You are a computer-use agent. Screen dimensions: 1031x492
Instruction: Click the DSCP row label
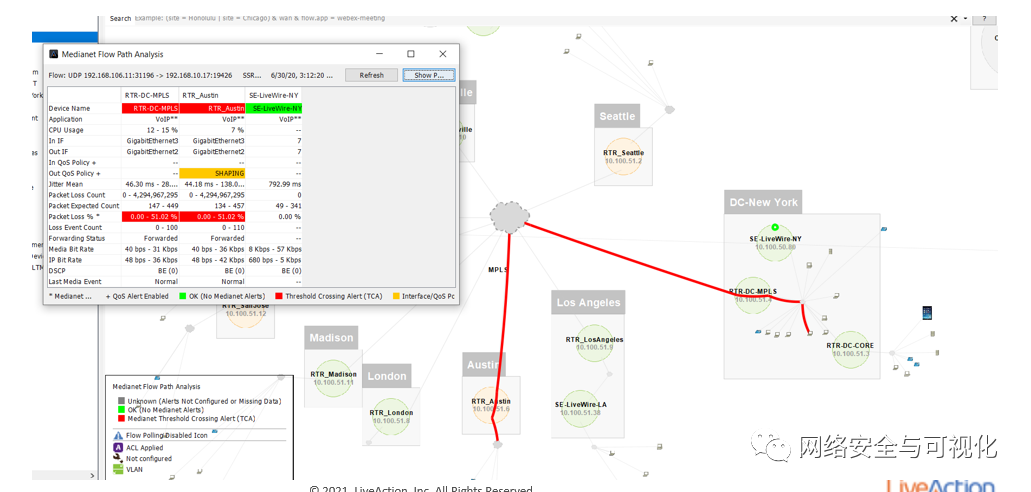click(57, 270)
